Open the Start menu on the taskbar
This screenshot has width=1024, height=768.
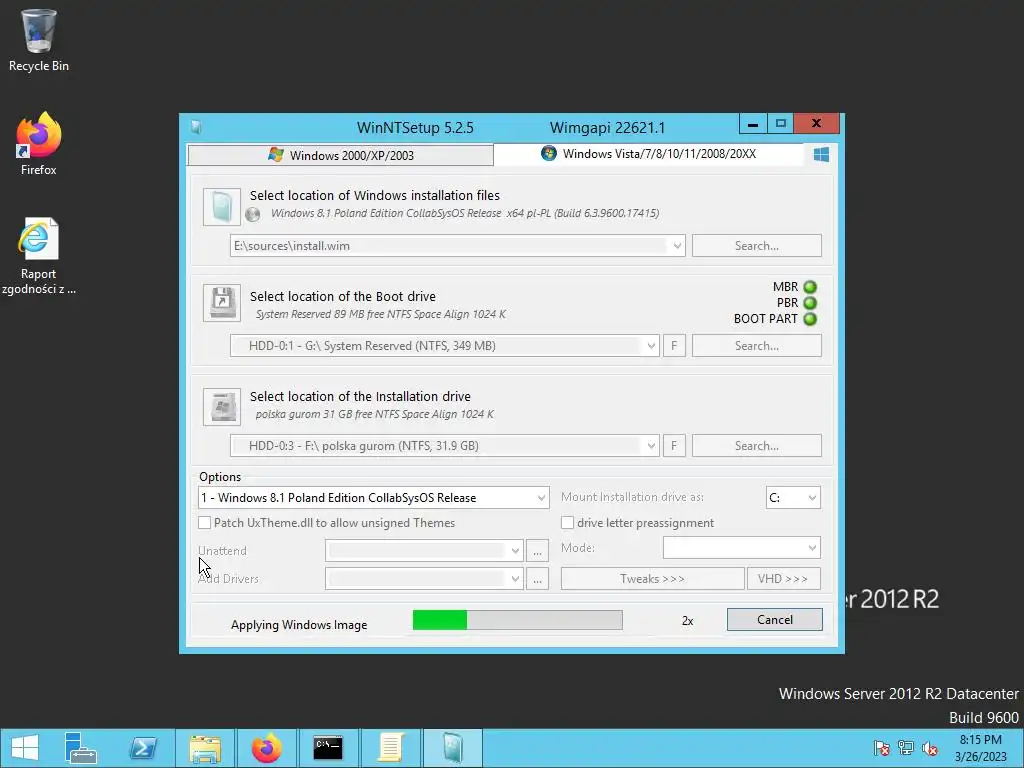tap(25, 748)
